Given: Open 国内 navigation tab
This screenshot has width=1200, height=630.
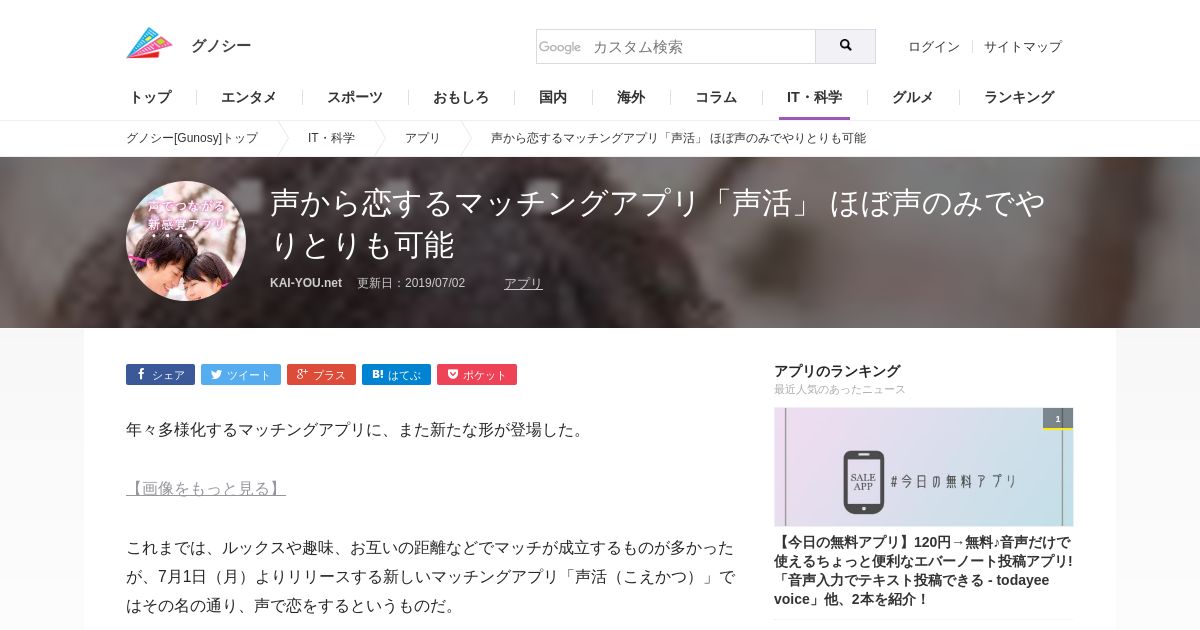Looking at the screenshot, I should [553, 97].
